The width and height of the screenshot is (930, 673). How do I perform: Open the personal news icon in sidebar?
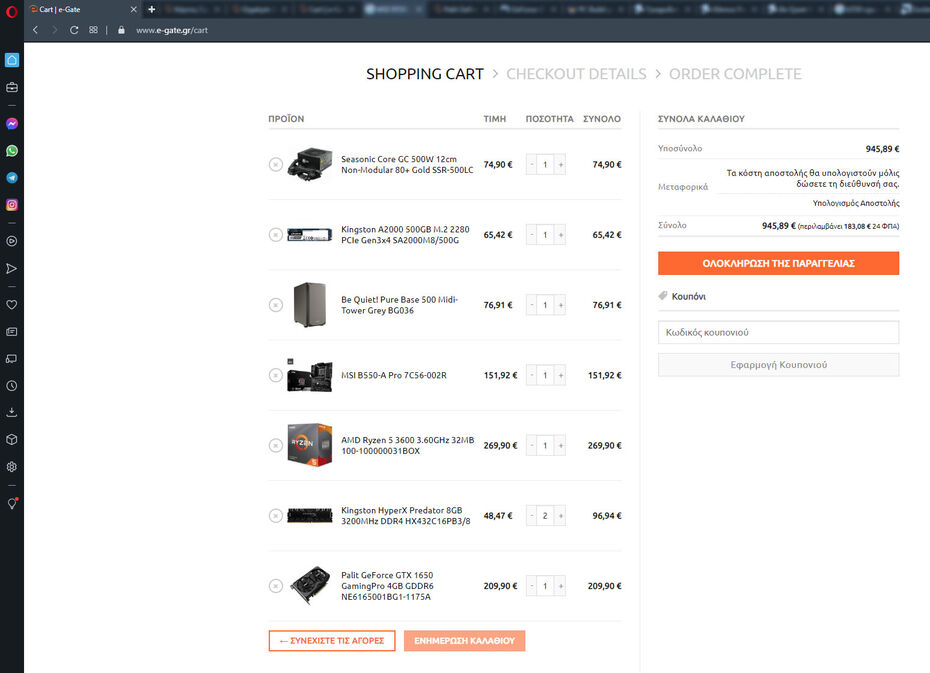point(12,332)
